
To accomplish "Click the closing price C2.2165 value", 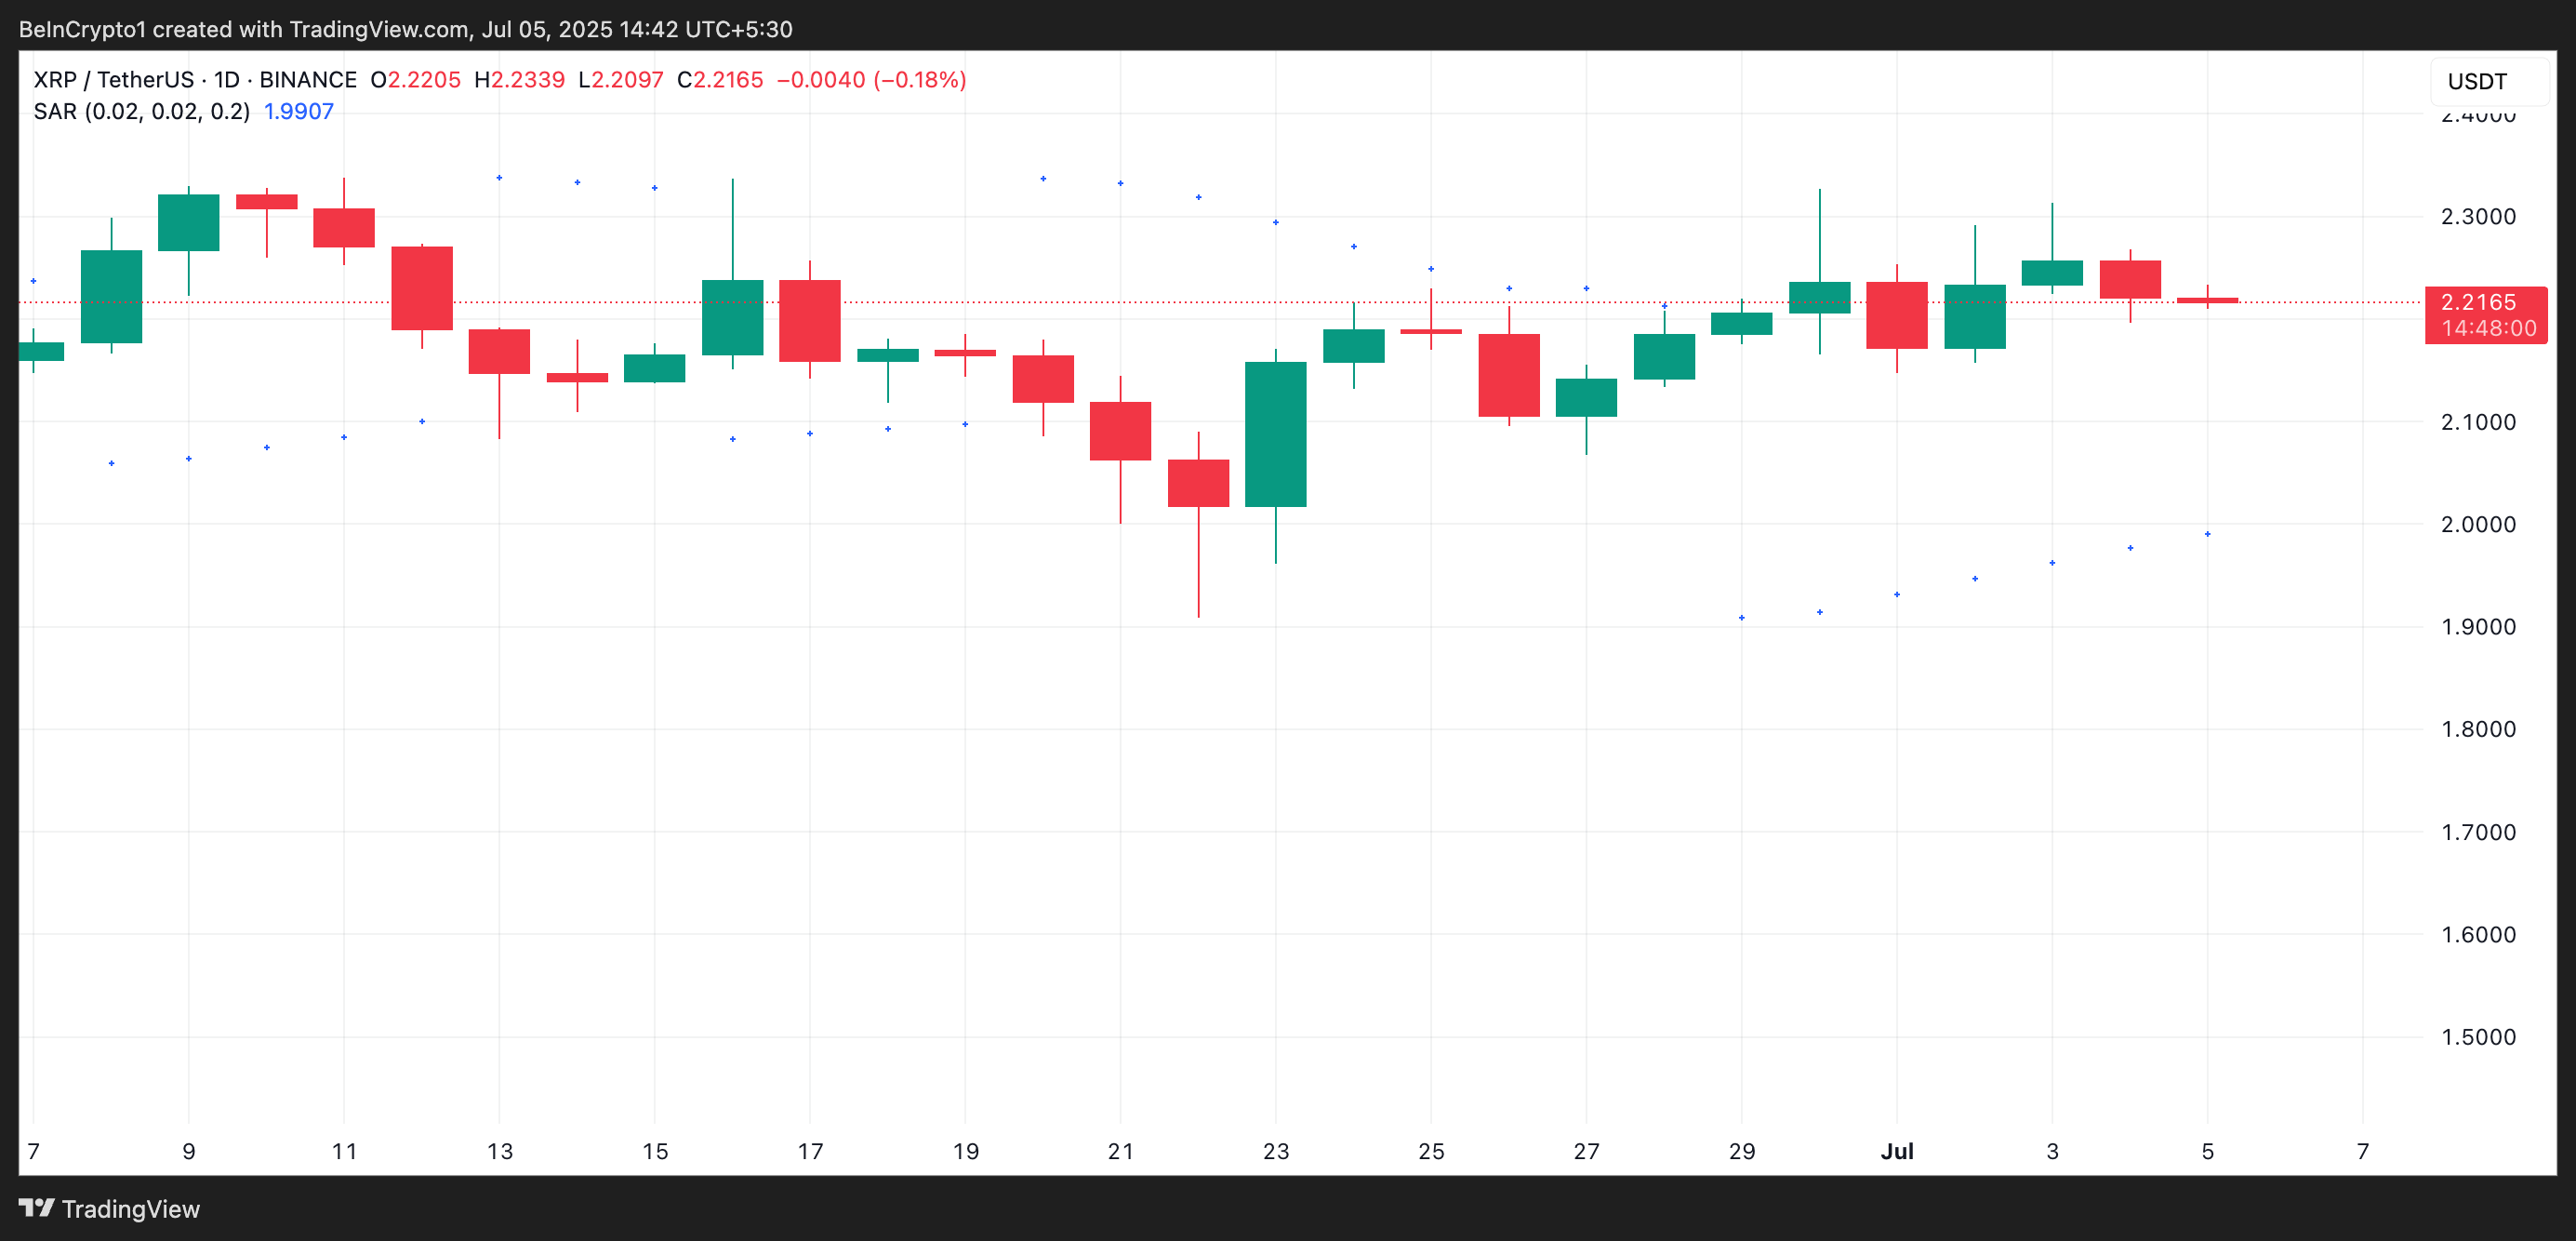I will (x=720, y=80).
